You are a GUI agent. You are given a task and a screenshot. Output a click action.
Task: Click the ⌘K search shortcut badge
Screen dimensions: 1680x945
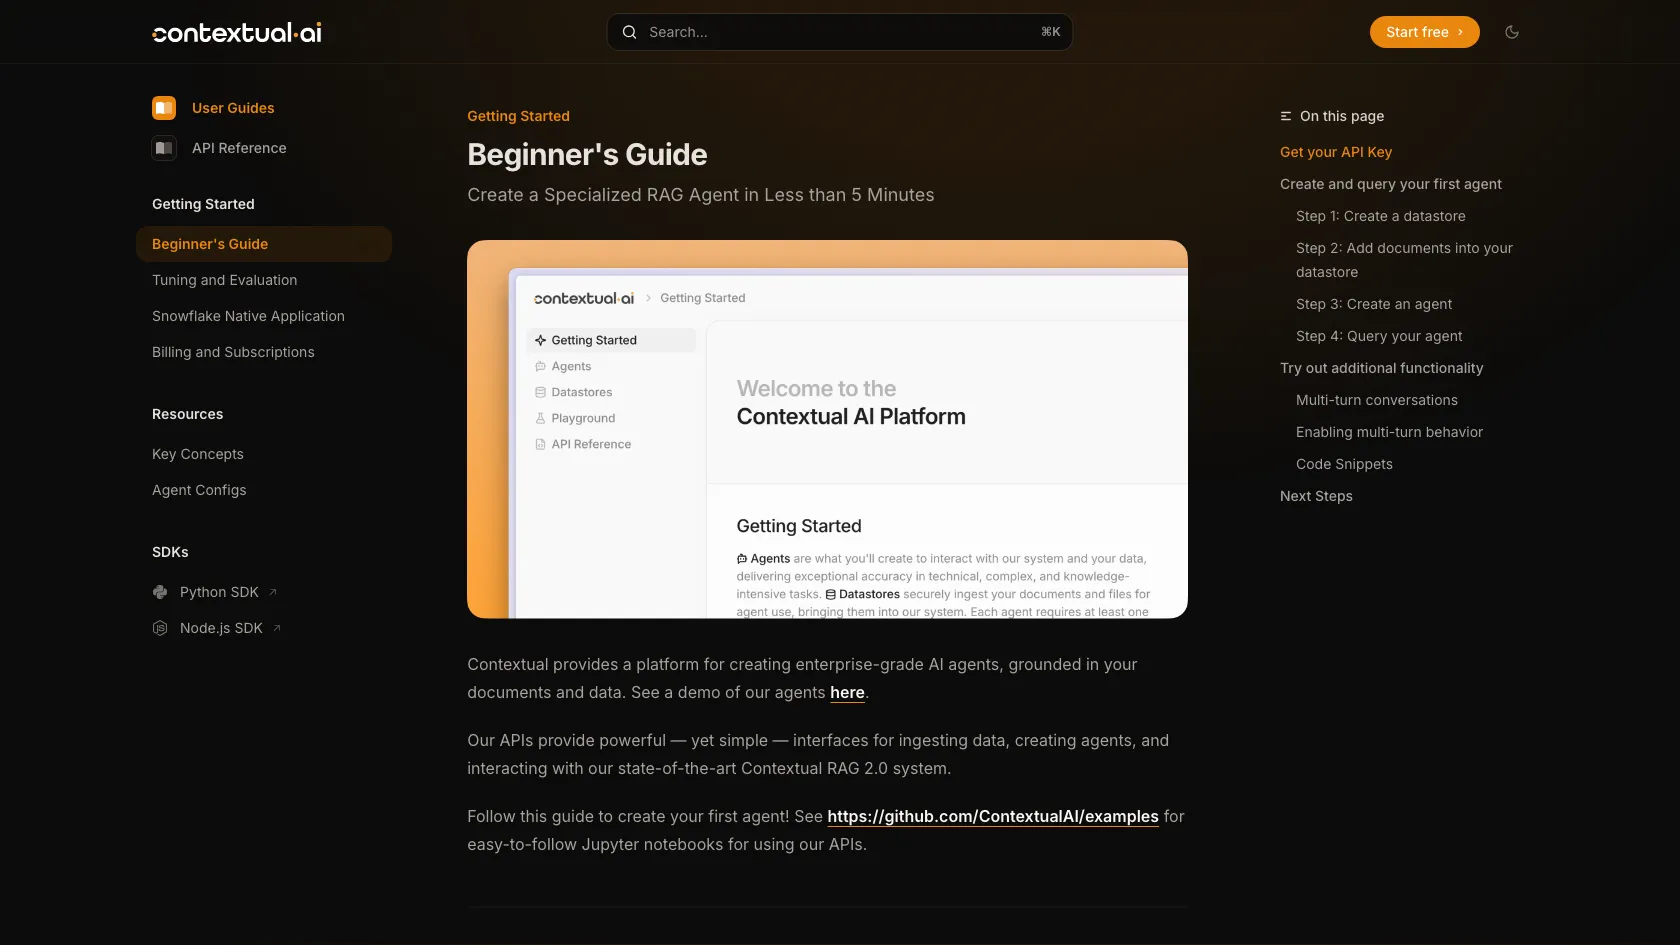click(1051, 32)
